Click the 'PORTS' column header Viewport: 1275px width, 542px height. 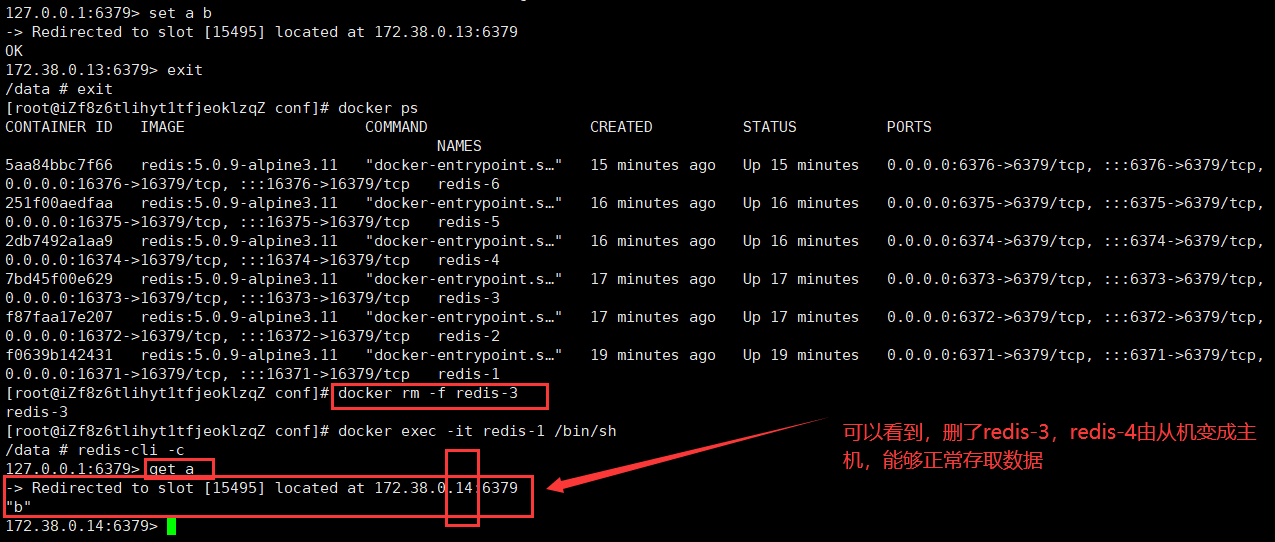pyautogui.click(x=909, y=127)
